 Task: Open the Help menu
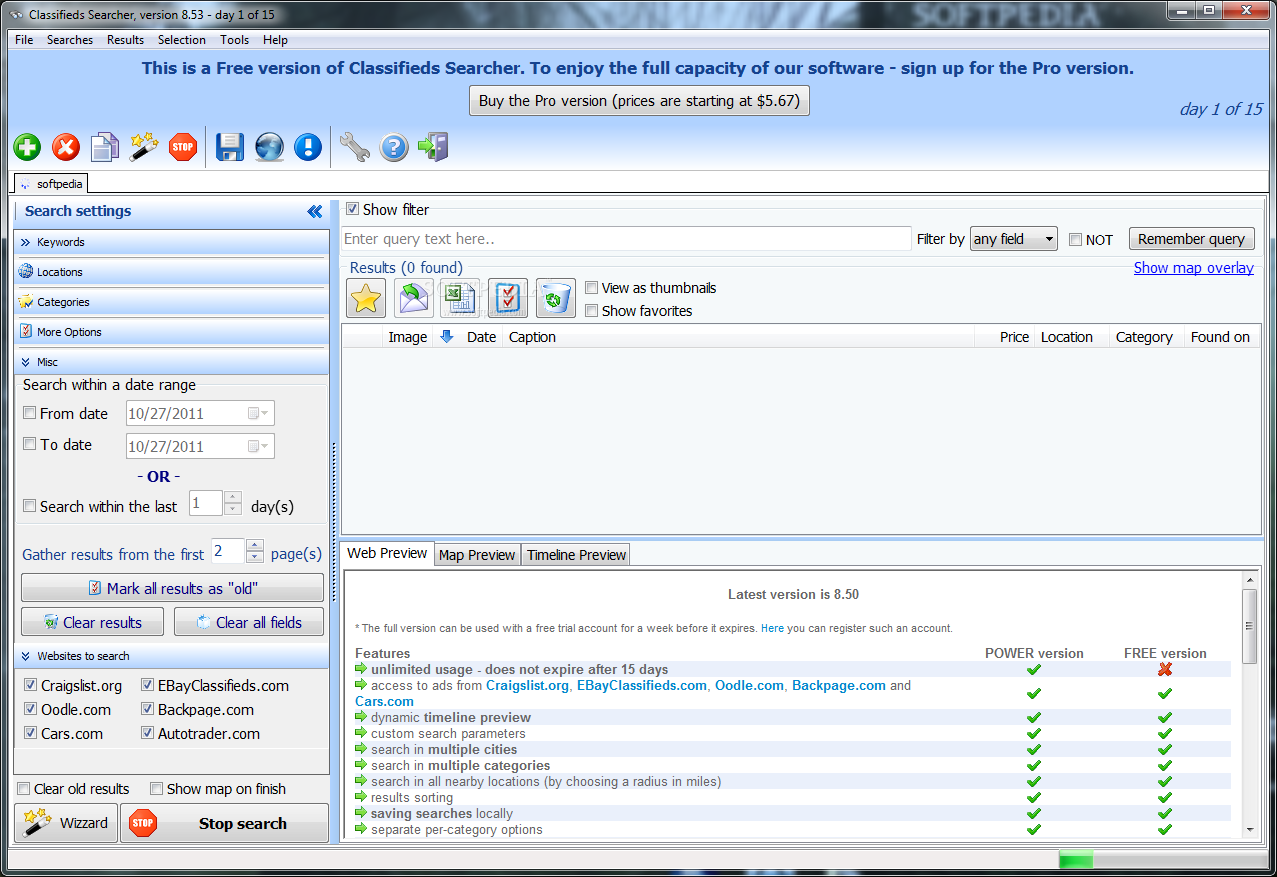[x=275, y=40]
